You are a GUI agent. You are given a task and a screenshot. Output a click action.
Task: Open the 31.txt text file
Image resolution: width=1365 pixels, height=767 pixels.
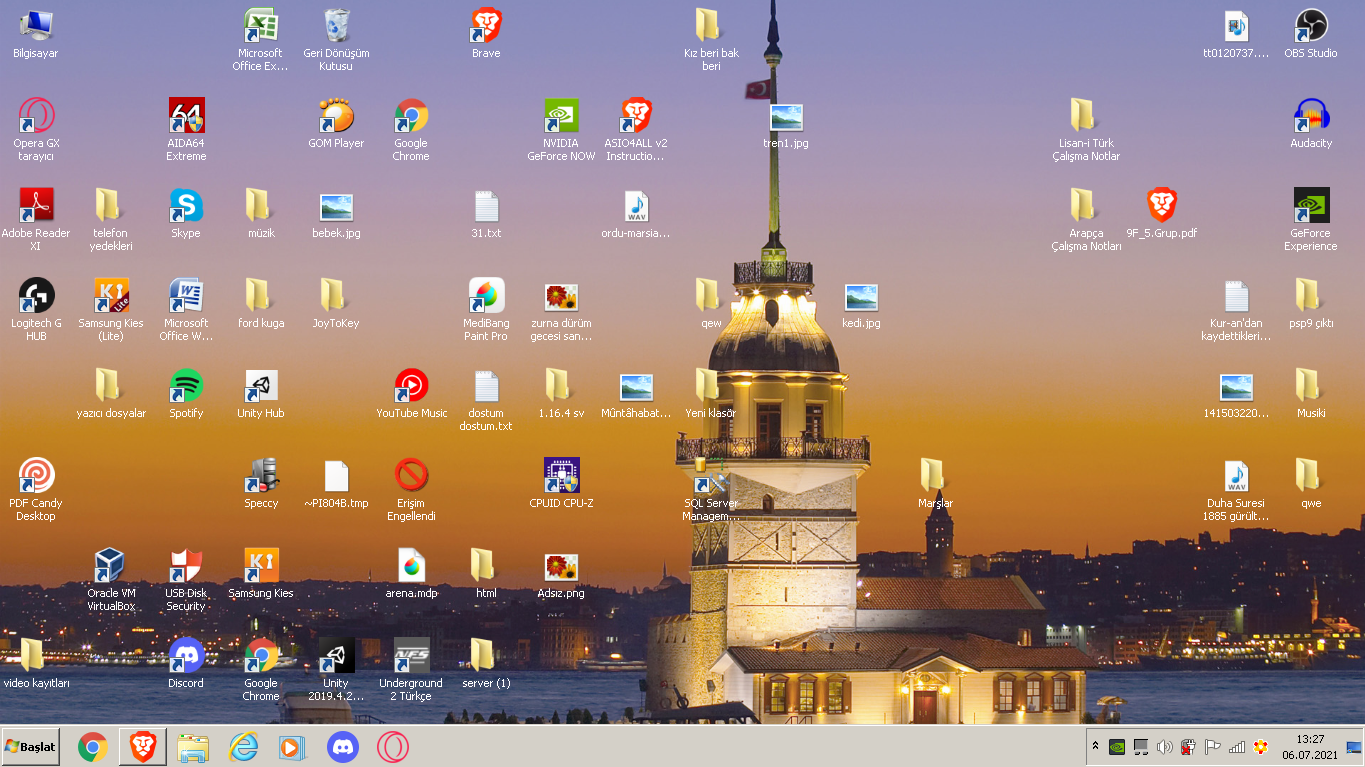click(486, 207)
